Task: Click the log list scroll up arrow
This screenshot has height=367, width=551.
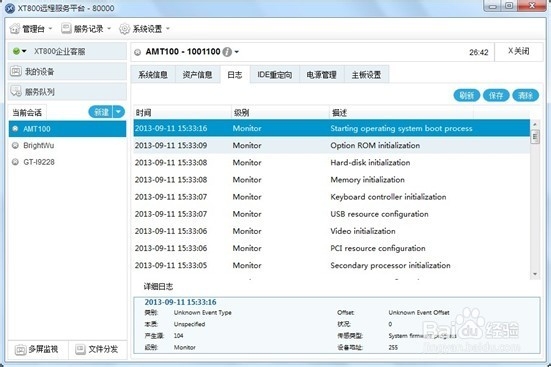Action: tap(535, 124)
